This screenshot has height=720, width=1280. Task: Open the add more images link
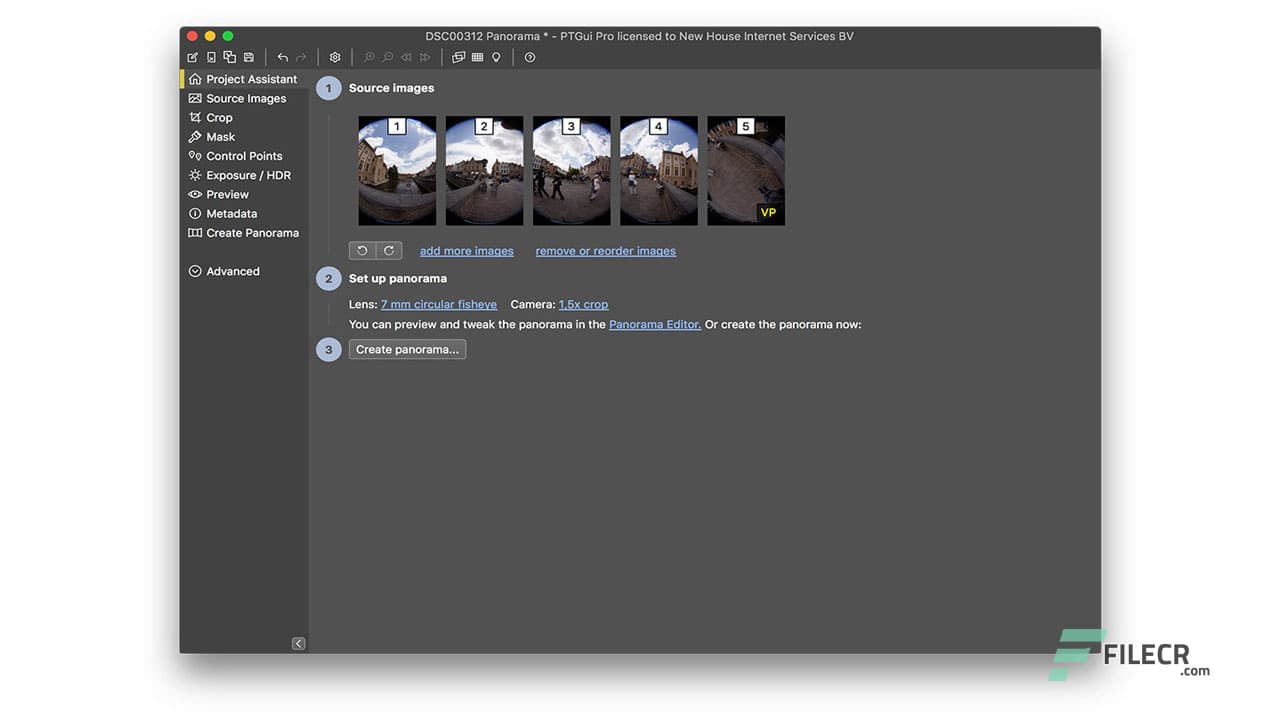point(466,250)
